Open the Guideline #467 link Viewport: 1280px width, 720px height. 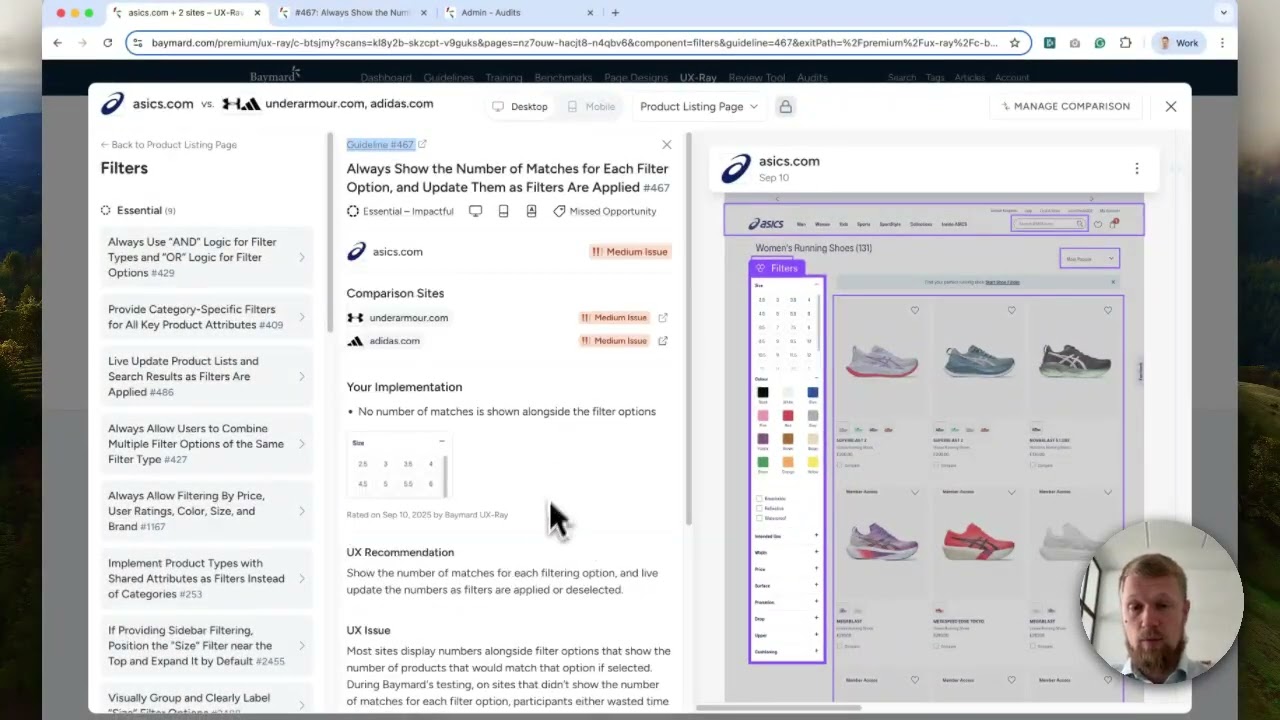(x=380, y=145)
